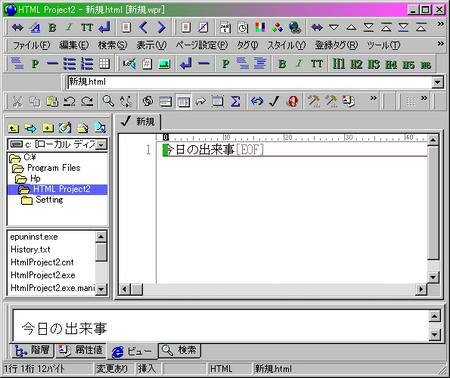Toggle italic I button in third toolbar
The width and height of the screenshot is (450, 378).
tap(299, 63)
